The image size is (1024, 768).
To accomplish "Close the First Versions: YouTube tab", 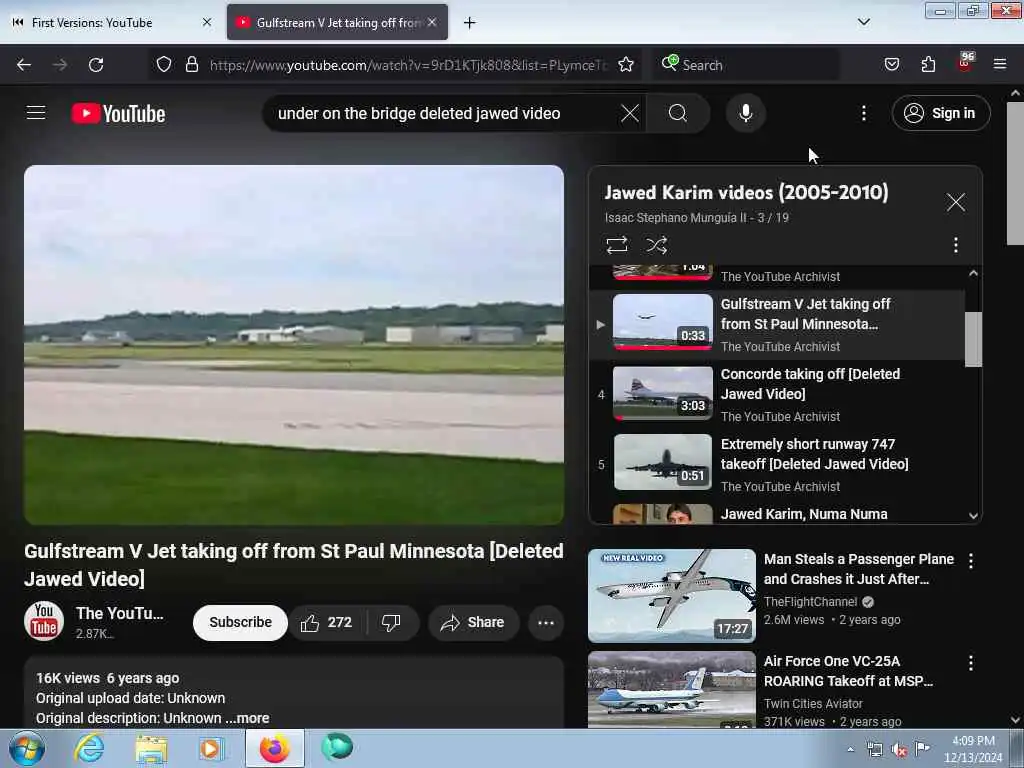I will (x=207, y=23).
